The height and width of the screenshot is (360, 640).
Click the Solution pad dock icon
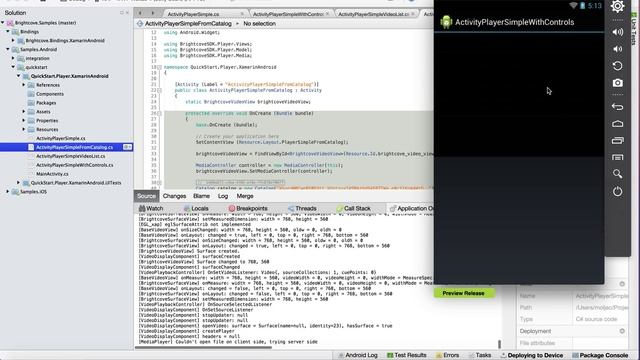122,13
